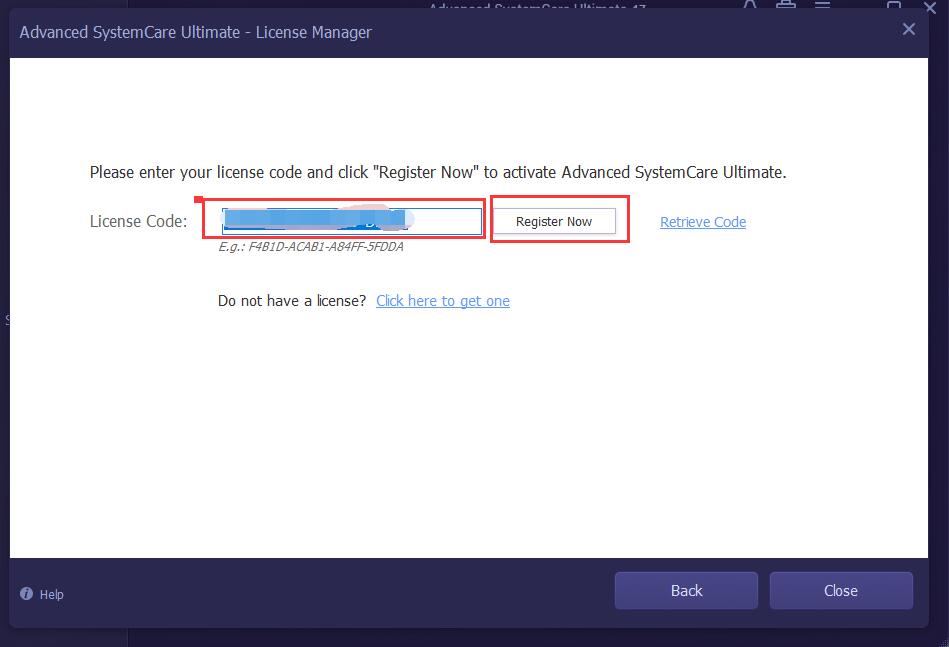Image resolution: width=949 pixels, height=647 pixels.
Task: Click the example code text 'F4B1D-ACAB1-A84FF-5FDDA'
Action: 326,247
